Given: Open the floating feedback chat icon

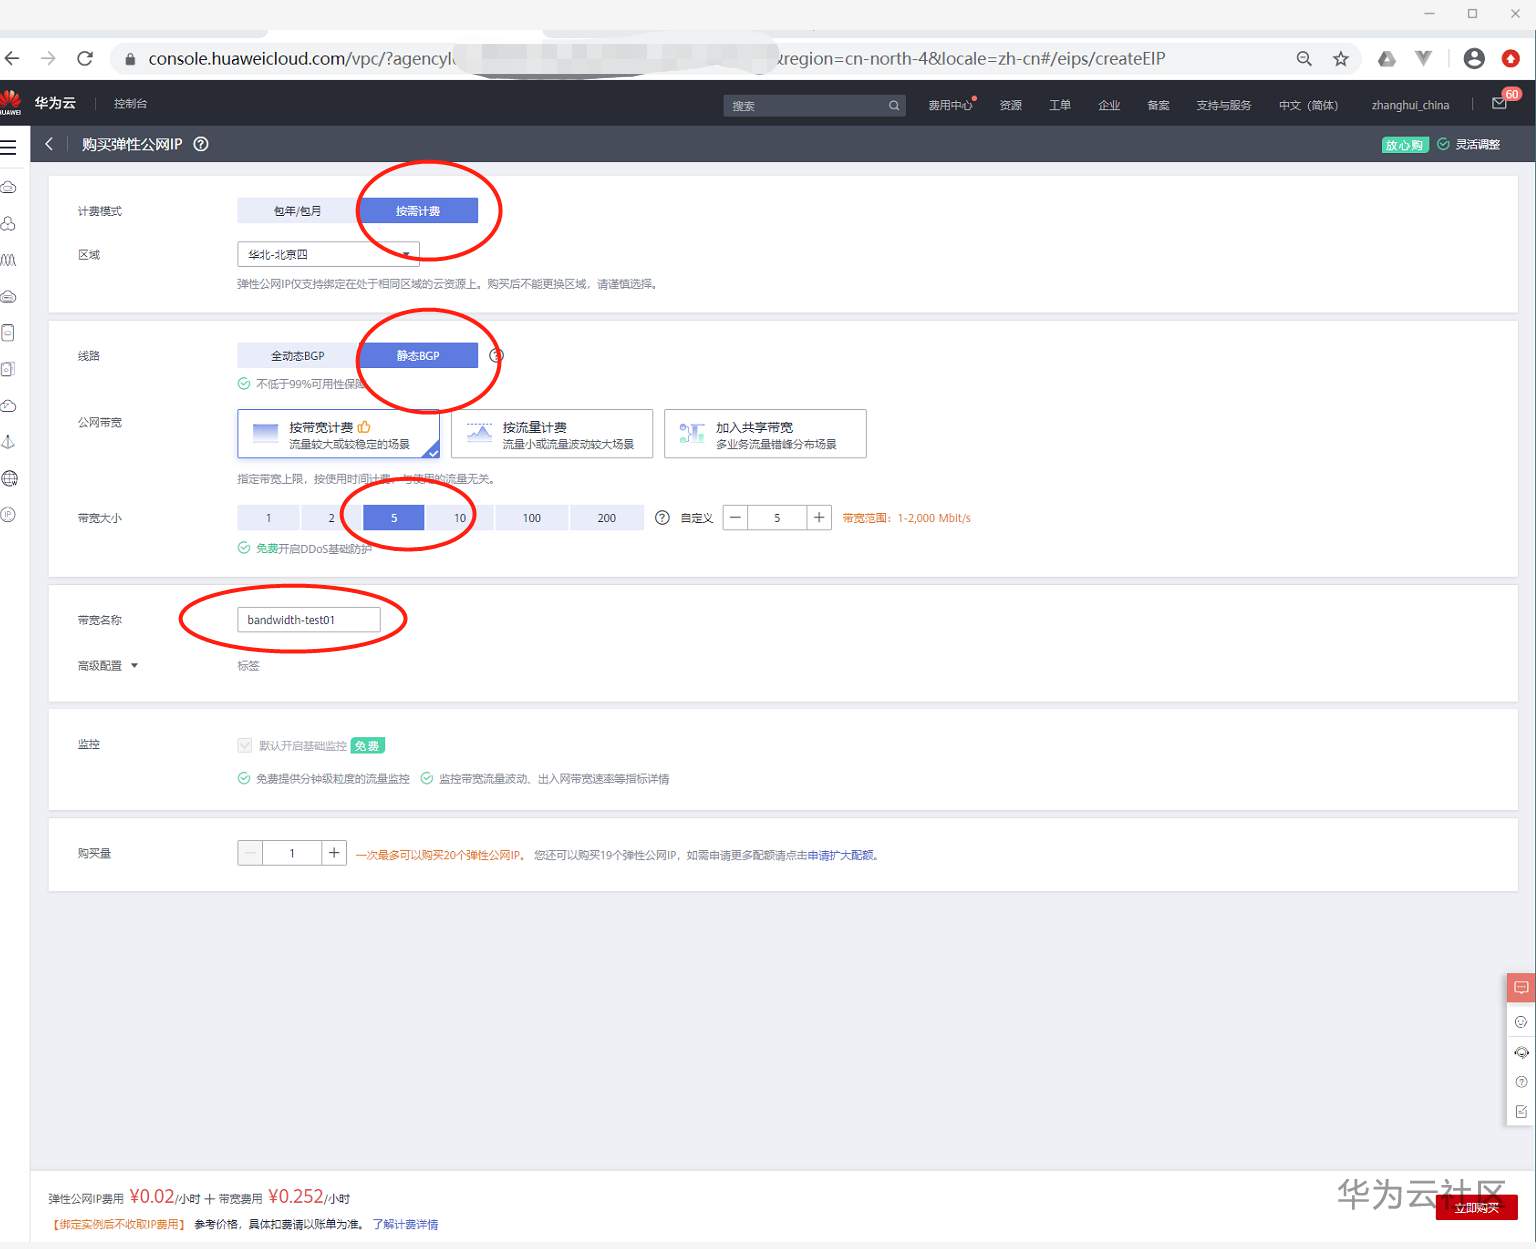Looking at the screenshot, I should tap(1521, 987).
